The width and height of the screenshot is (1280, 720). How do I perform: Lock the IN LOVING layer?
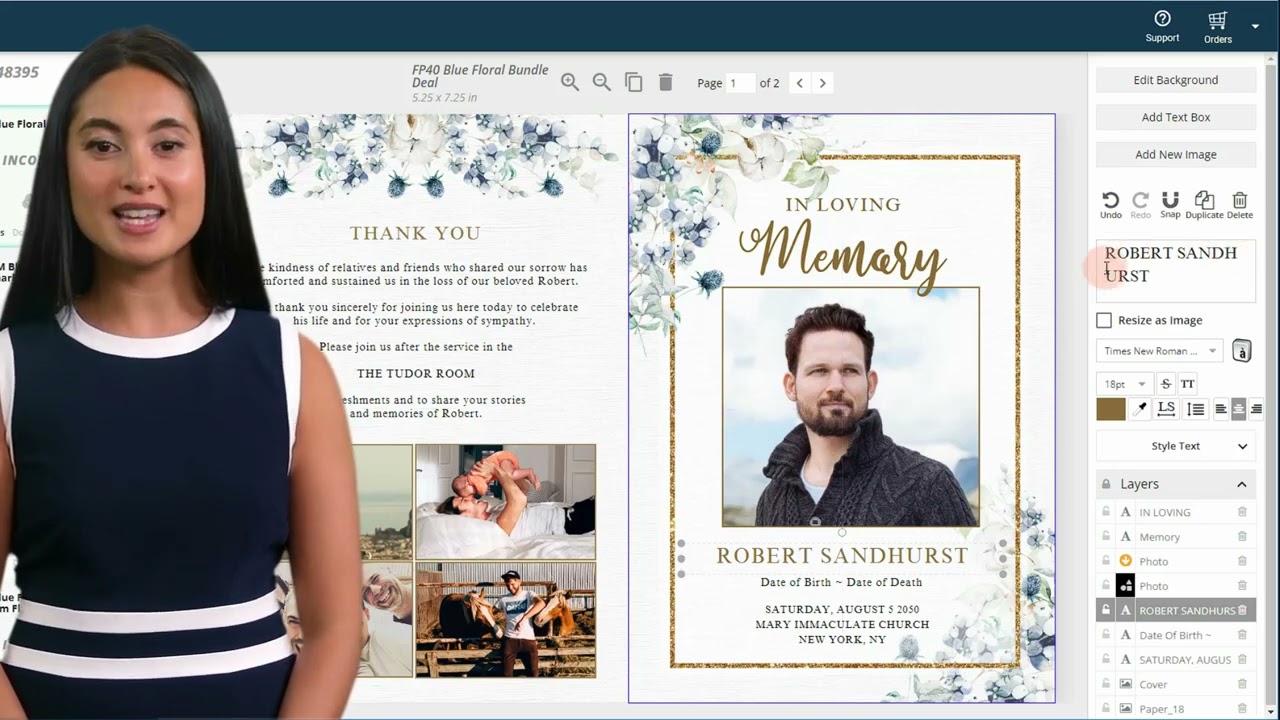tap(1105, 512)
